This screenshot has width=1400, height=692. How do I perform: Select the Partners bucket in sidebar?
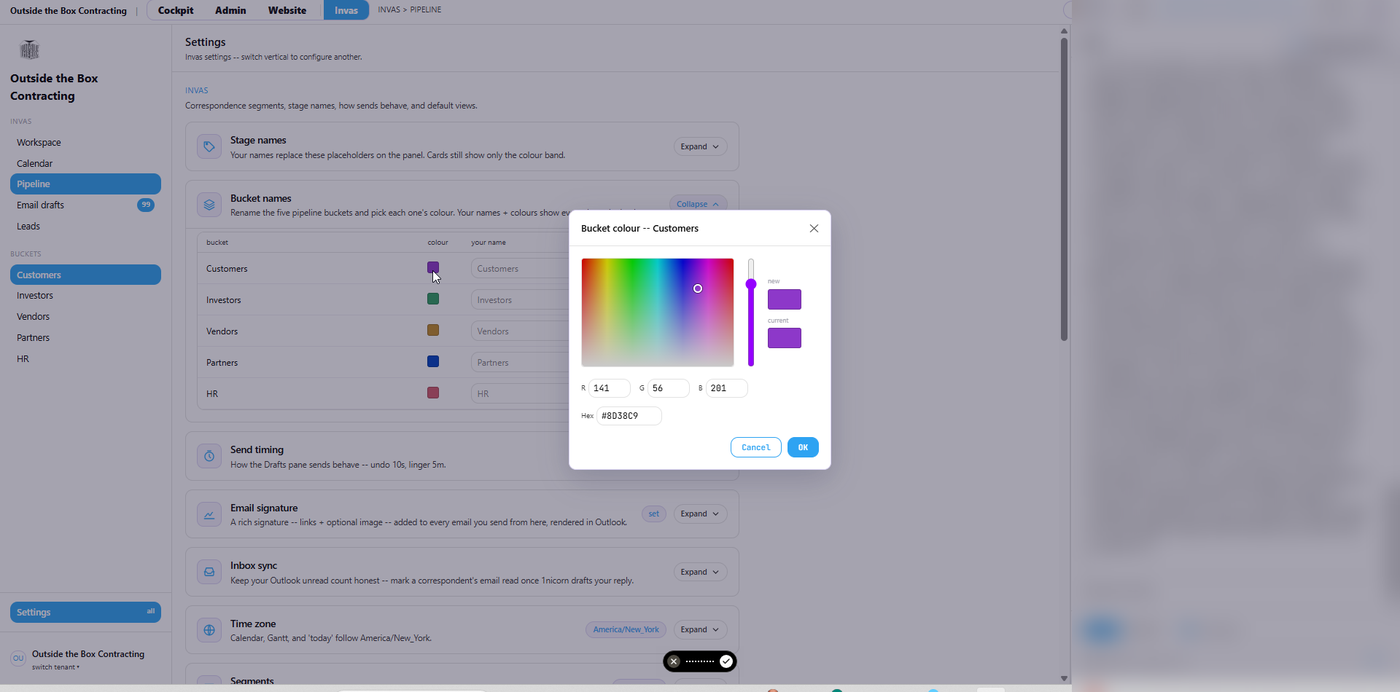pyautogui.click(x=85, y=338)
